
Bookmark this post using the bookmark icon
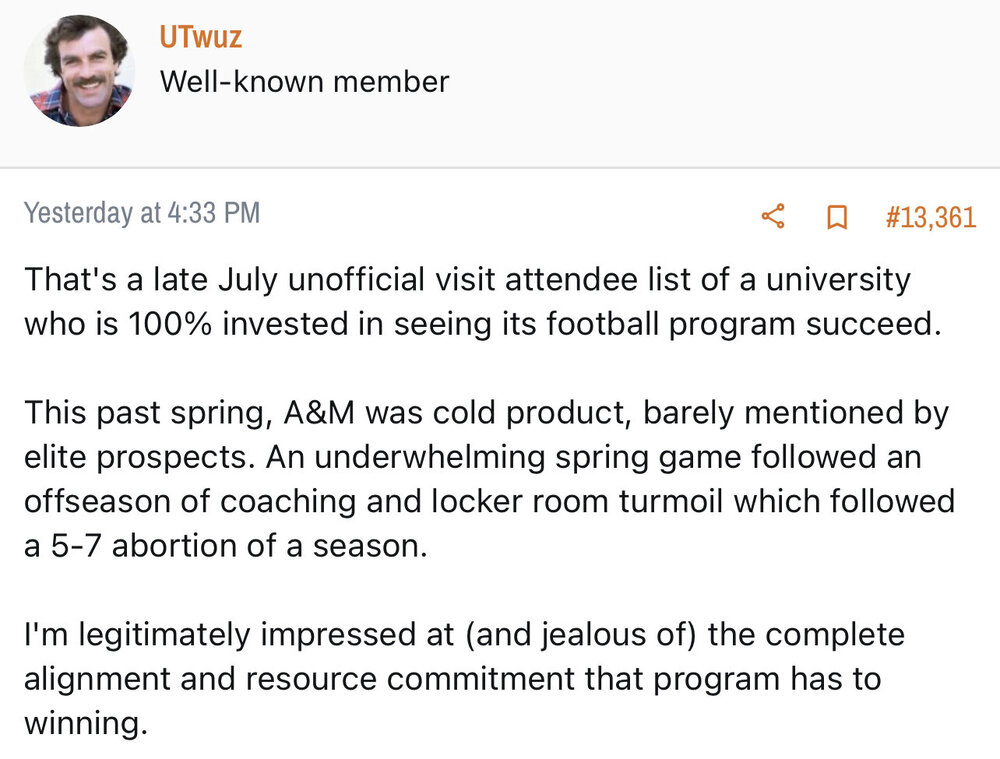click(x=836, y=217)
